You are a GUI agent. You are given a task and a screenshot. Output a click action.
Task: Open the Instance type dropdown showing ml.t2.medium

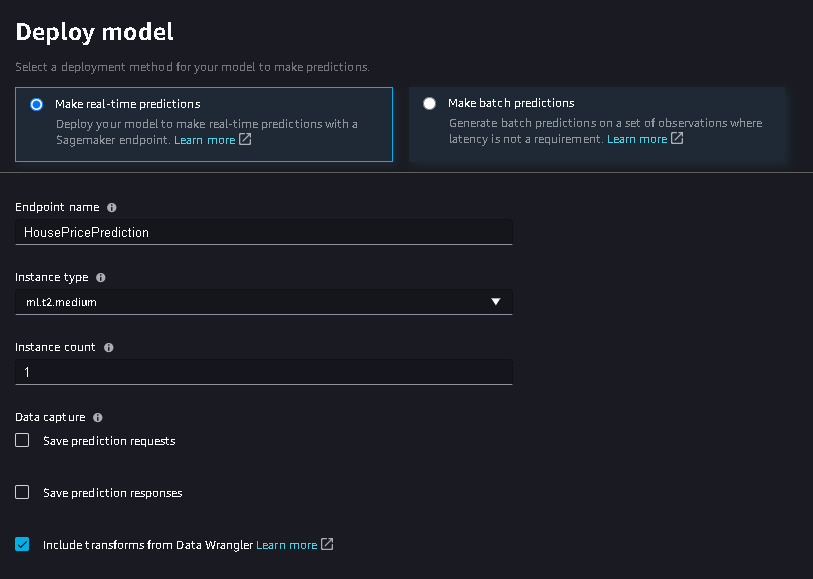click(265, 301)
